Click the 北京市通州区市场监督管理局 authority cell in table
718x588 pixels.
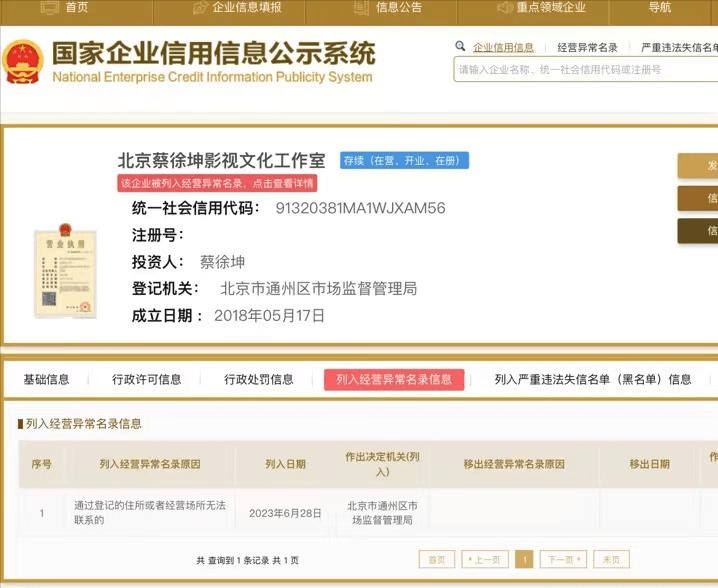382,512
